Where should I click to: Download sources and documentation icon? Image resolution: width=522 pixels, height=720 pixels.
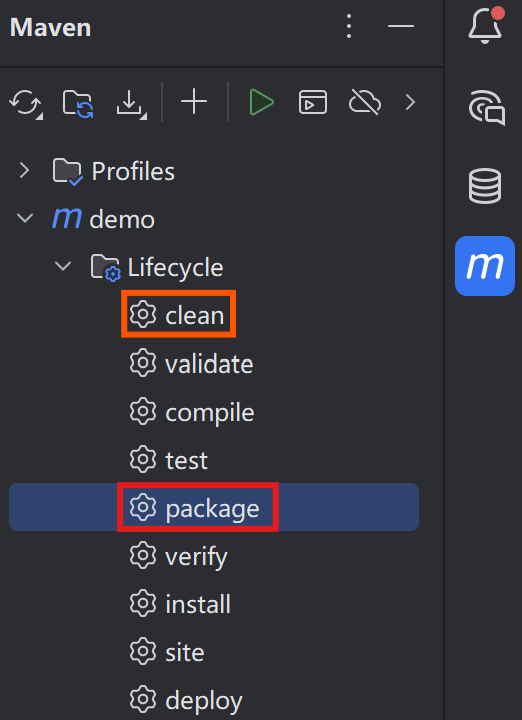click(131, 103)
